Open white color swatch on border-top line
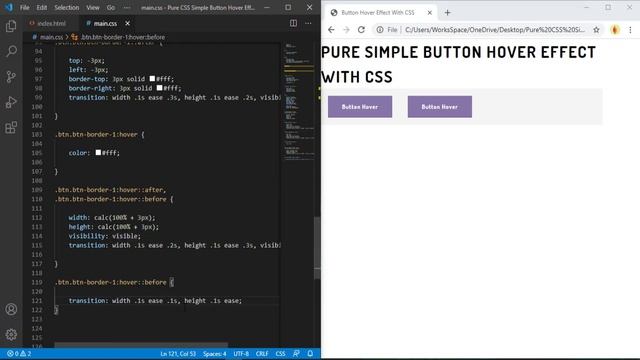This screenshot has width=640, height=360. [152, 79]
